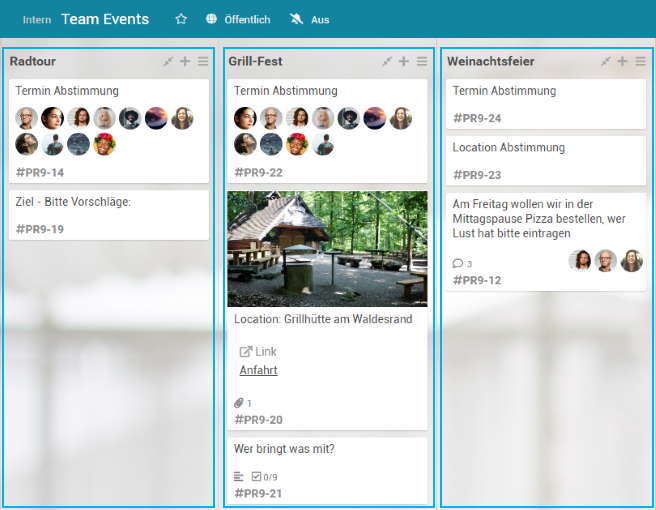Click the Team Events board title
The height and width of the screenshot is (510, 656).
tap(105, 19)
